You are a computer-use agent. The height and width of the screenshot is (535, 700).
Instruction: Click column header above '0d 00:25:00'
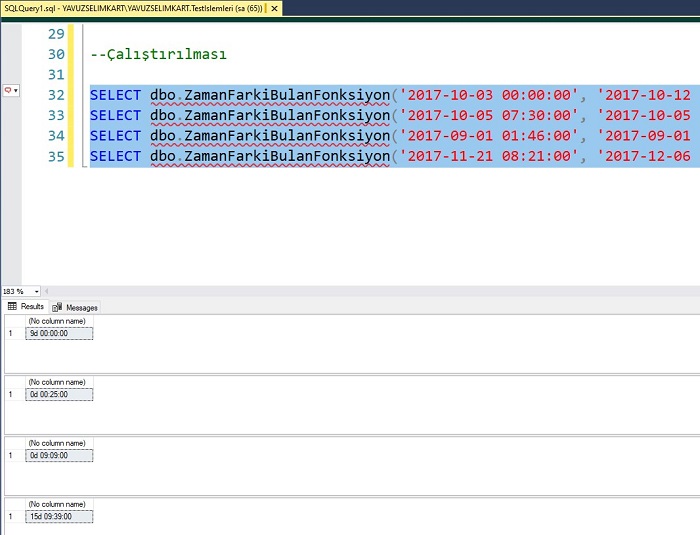[x=57, y=382]
